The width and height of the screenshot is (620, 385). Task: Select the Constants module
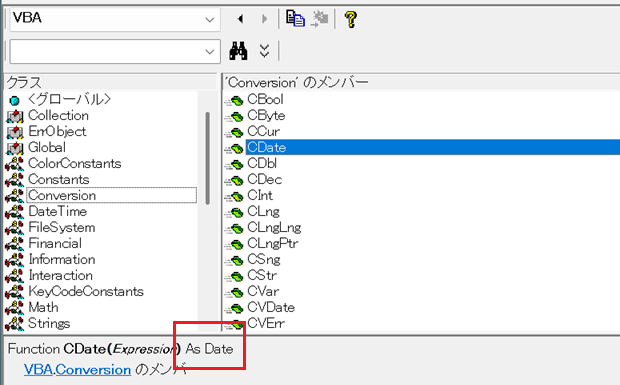coord(59,179)
